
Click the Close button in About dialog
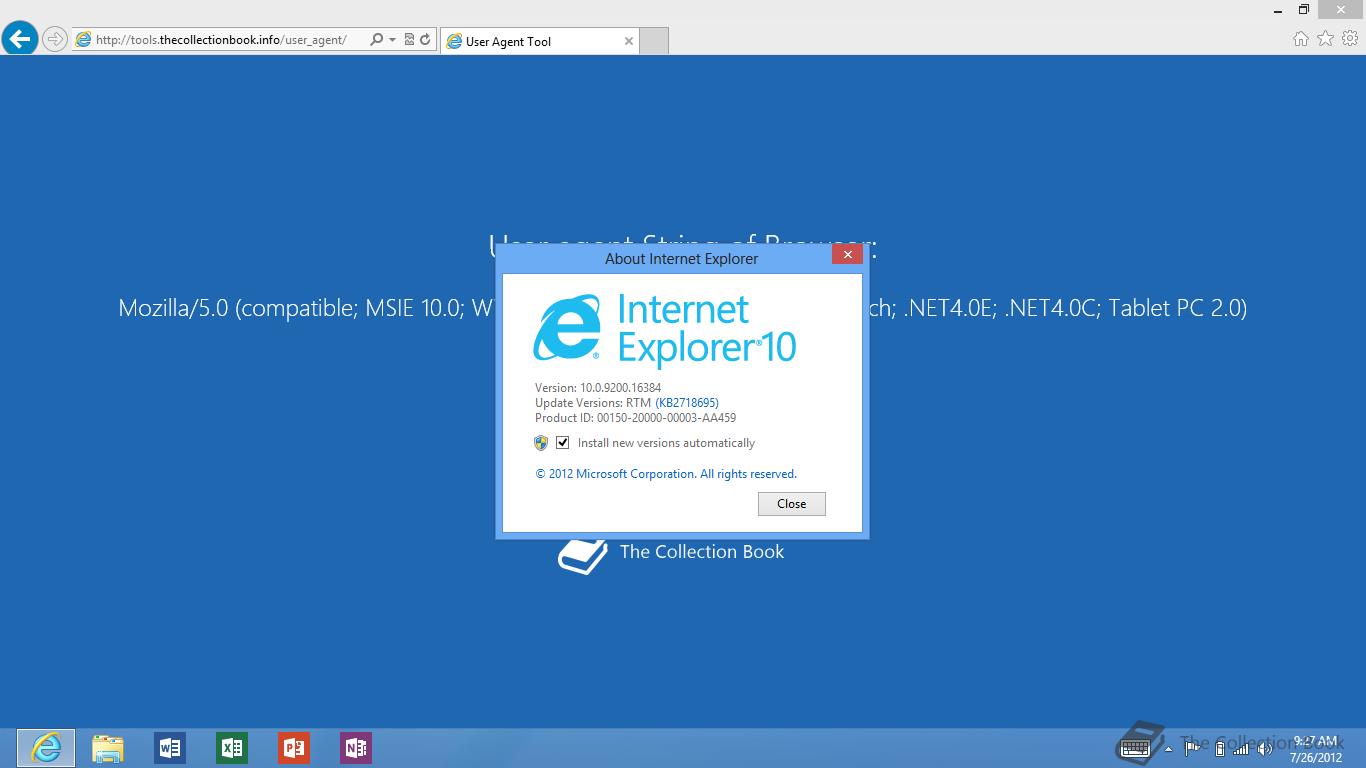[x=791, y=504]
